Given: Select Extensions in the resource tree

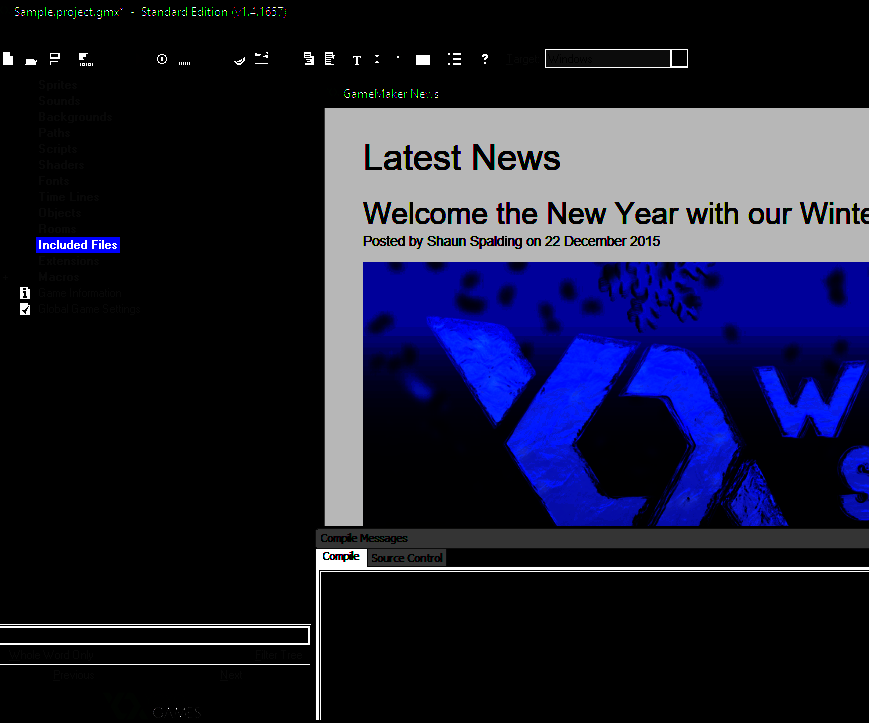Looking at the screenshot, I should tap(69, 261).
